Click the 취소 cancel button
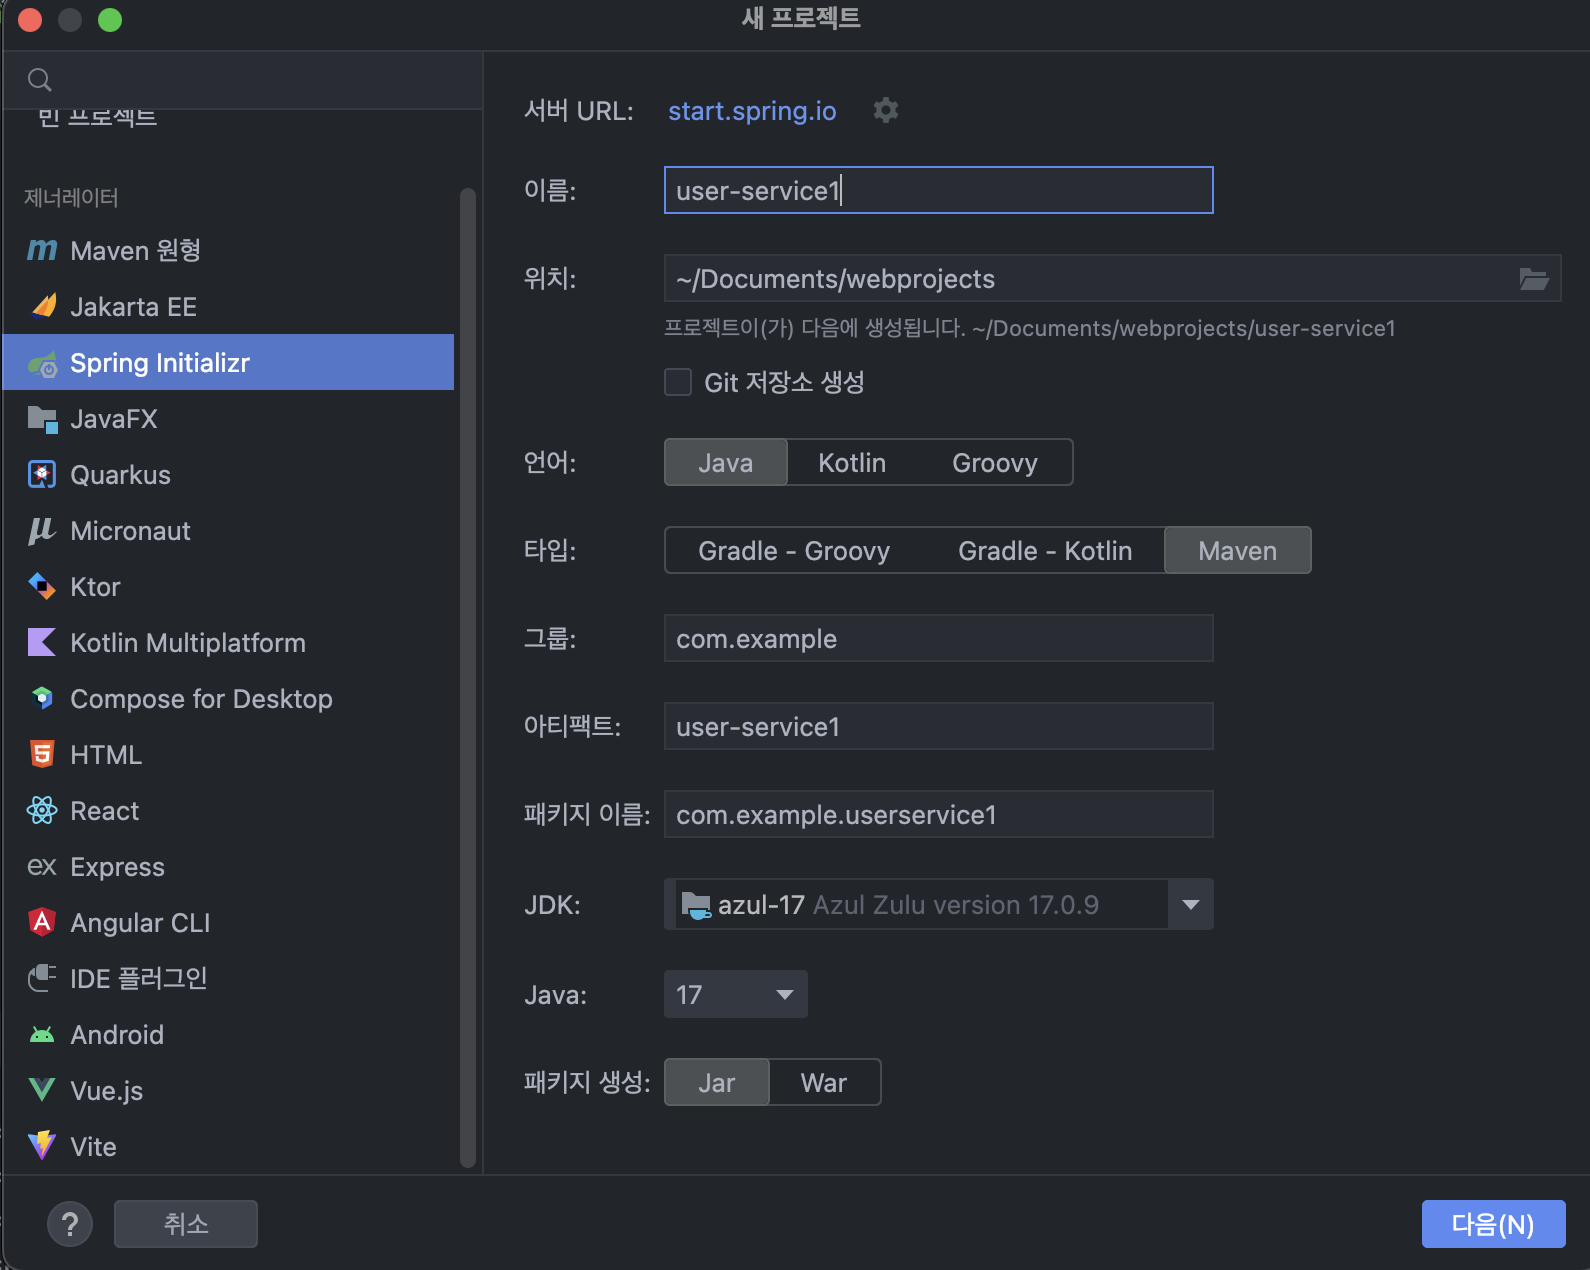The image size is (1590, 1270). tap(186, 1224)
